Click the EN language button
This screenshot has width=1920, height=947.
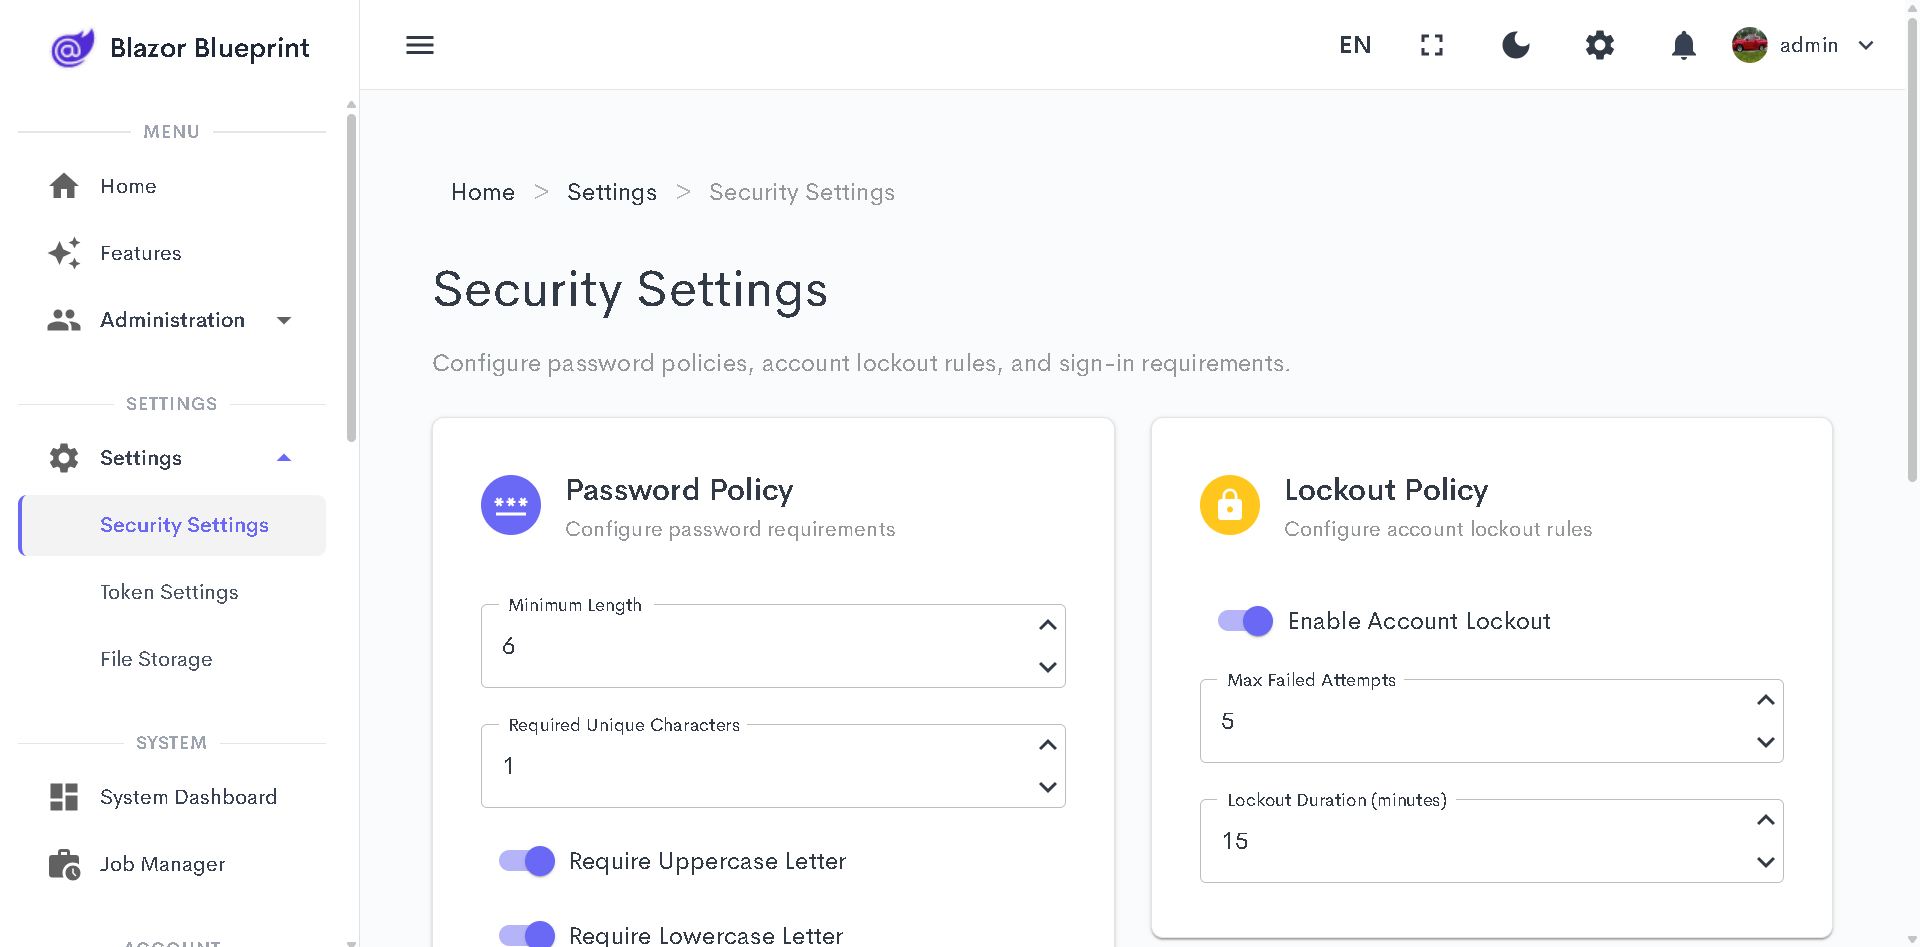(x=1355, y=45)
